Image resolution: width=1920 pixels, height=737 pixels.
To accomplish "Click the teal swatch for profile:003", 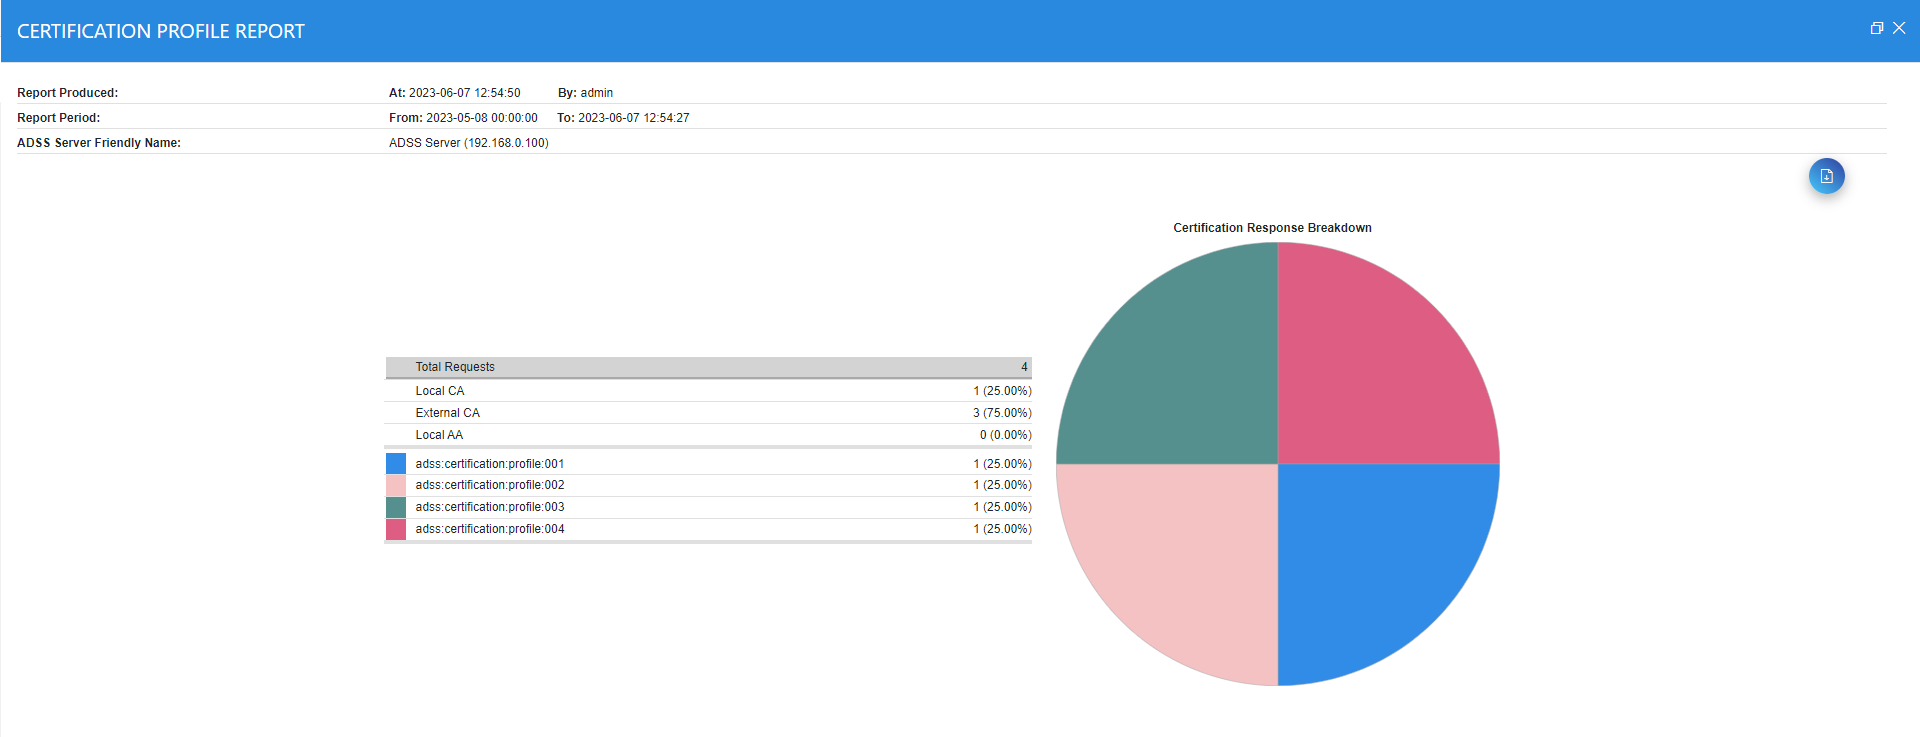I will click(396, 507).
